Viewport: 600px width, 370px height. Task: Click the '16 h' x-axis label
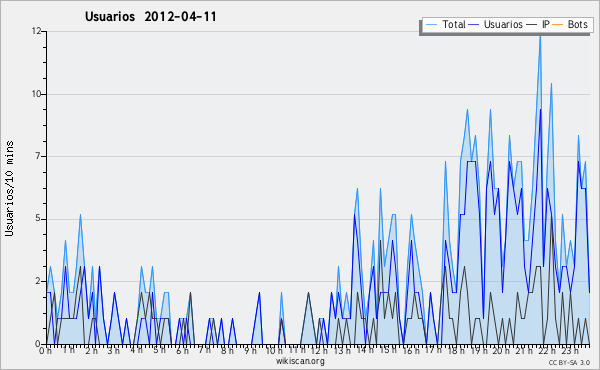click(x=411, y=351)
